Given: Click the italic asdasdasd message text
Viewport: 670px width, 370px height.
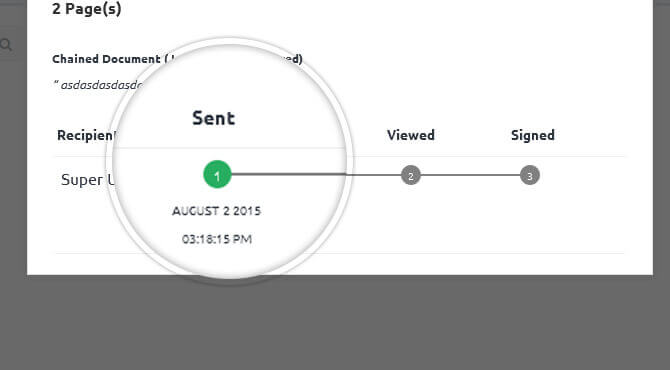Looking at the screenshot, I should coord(100,85).
